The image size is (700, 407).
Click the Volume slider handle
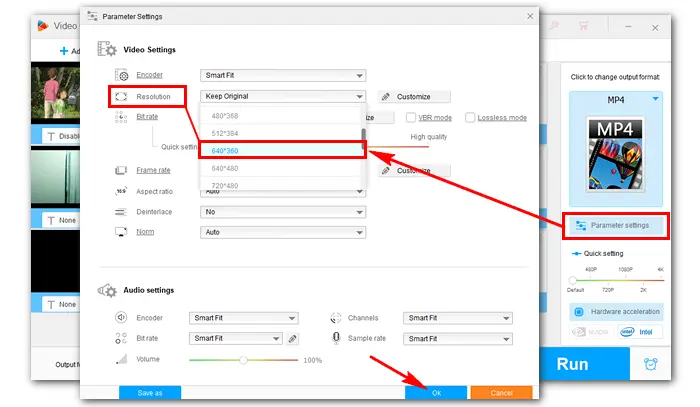243,360
